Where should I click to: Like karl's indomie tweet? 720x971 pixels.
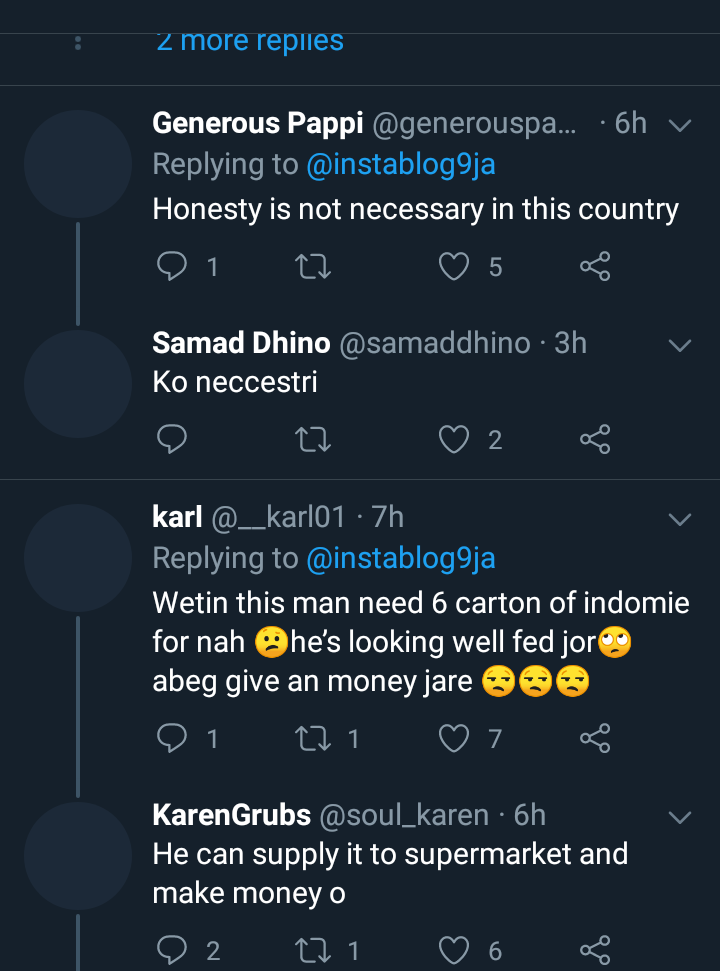pos(455,738)
